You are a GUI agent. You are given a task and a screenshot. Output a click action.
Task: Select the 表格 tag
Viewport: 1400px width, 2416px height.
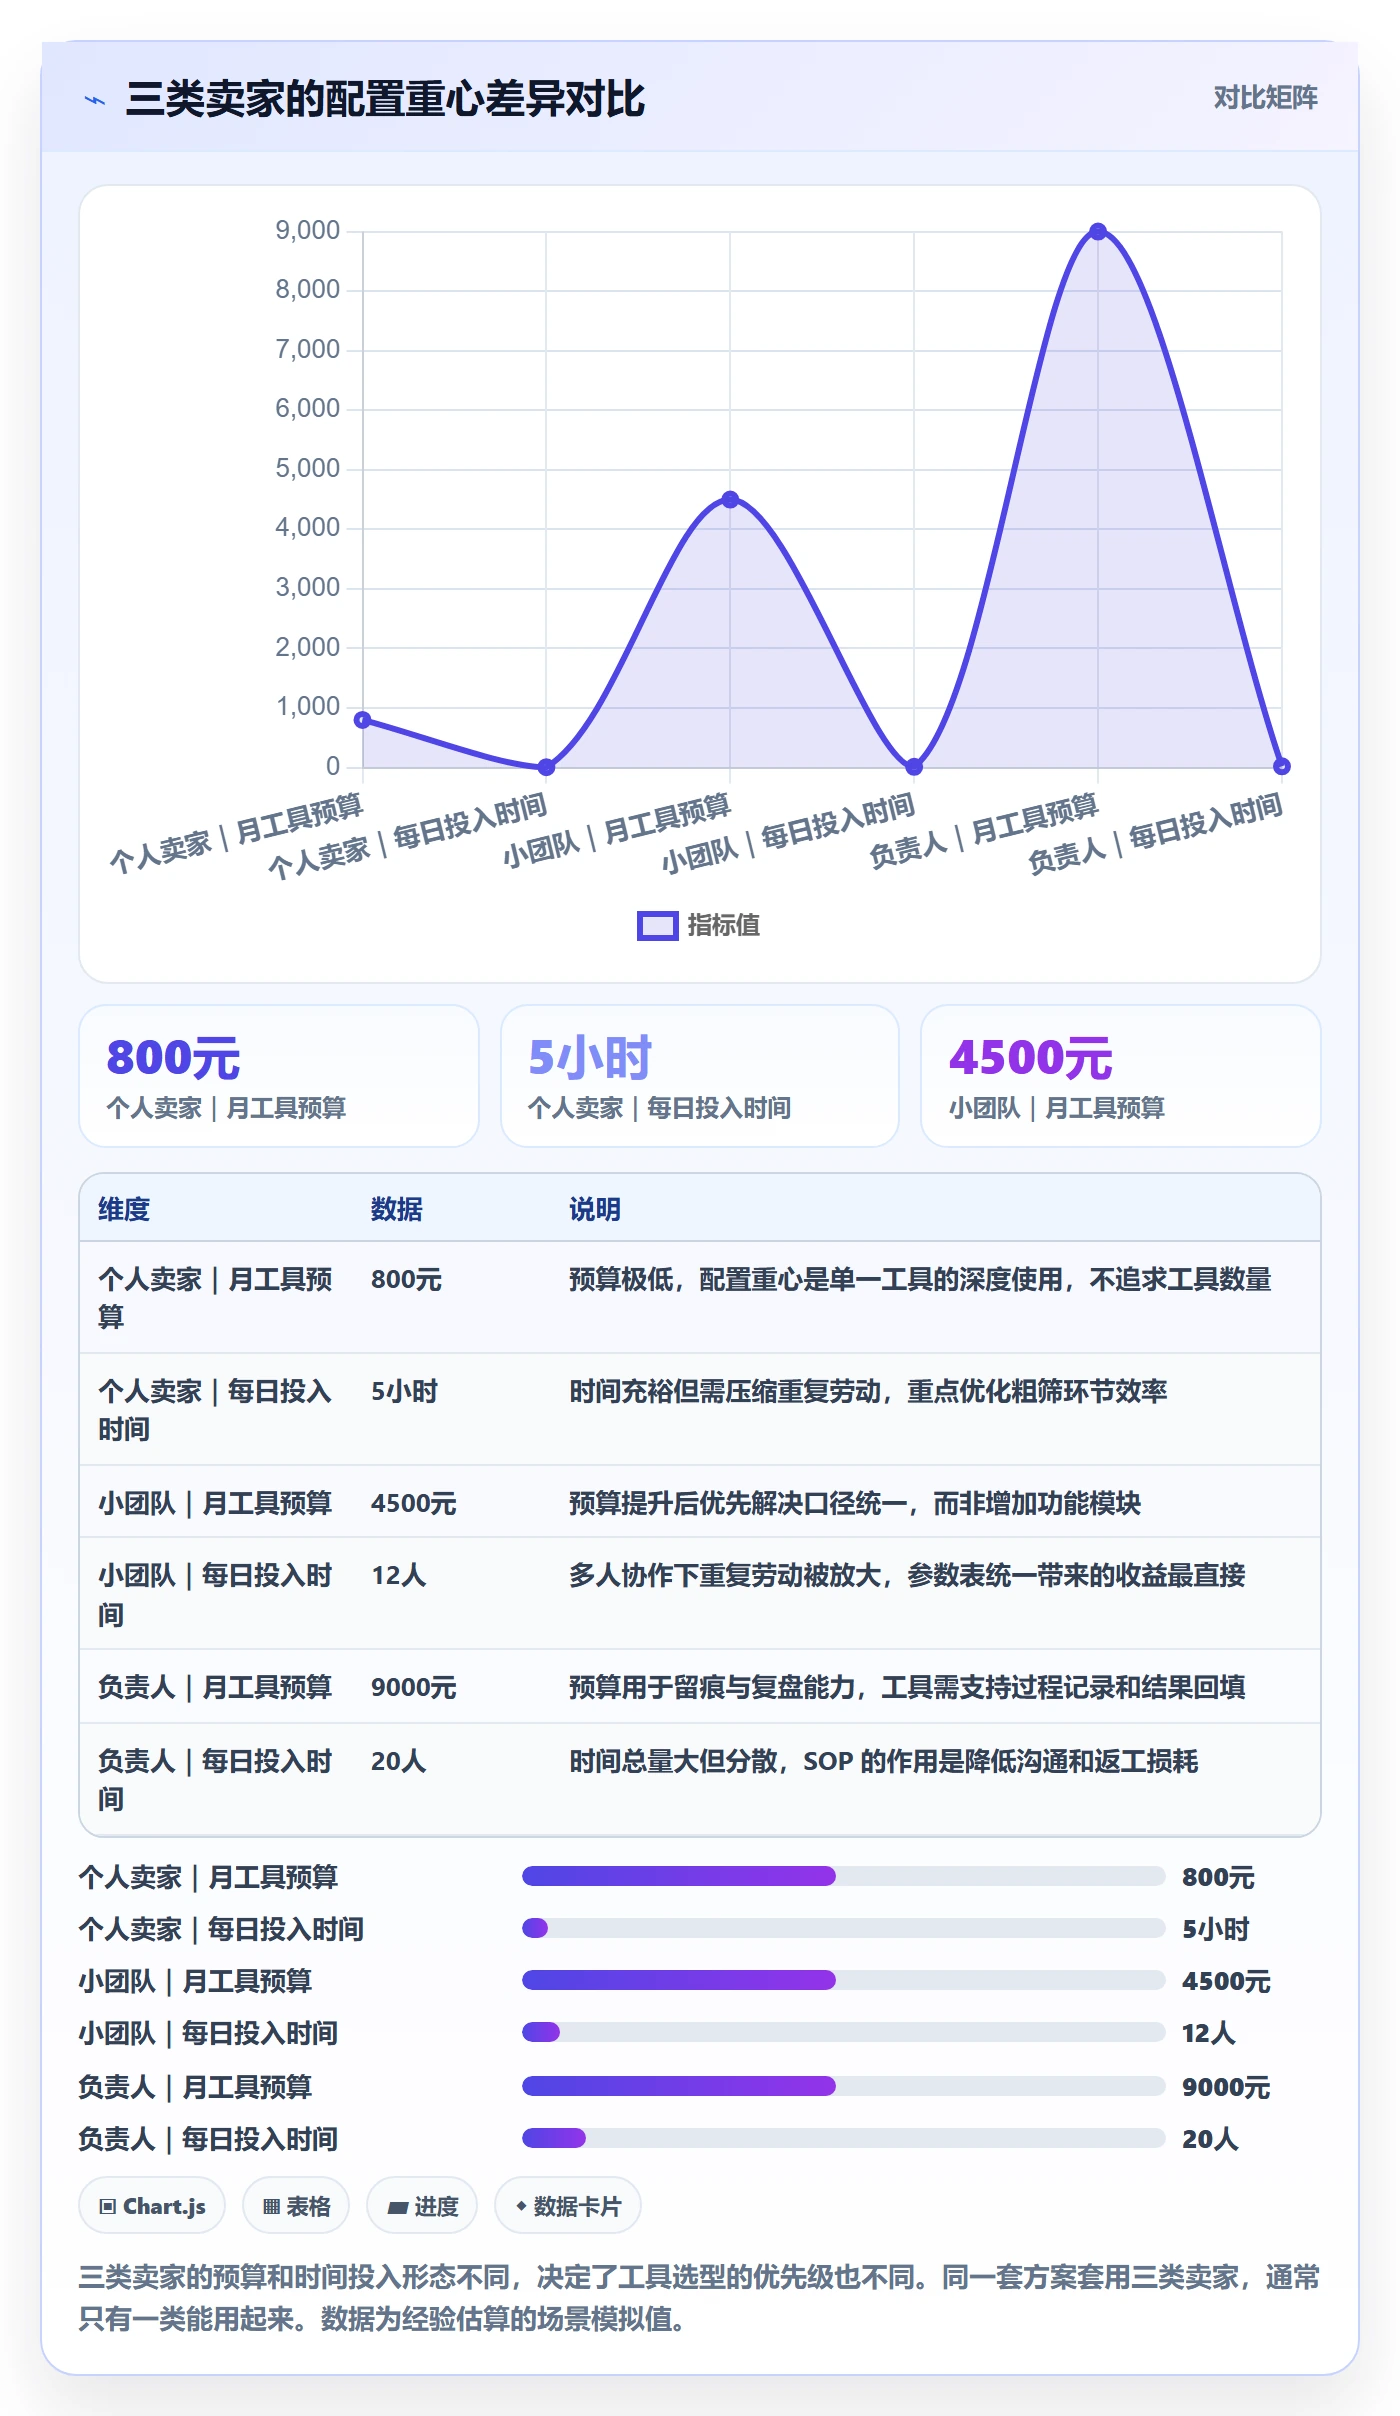[296, 2205]
